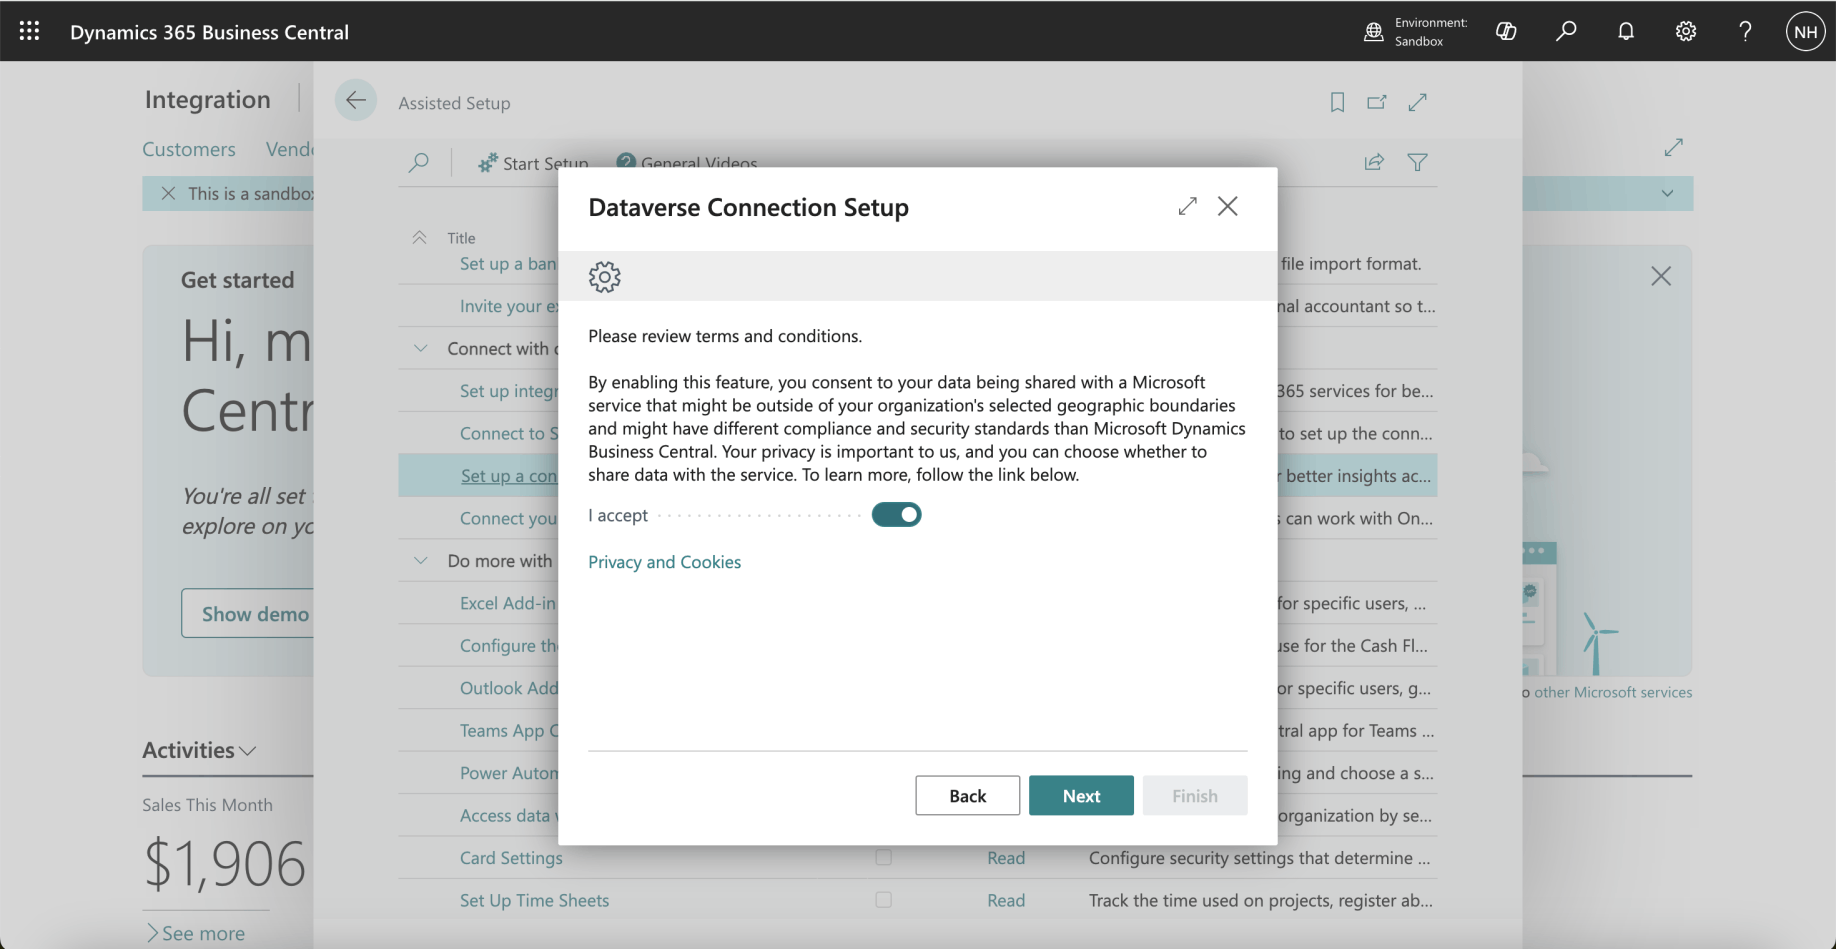This screenshot has height=949, width=1836.
Task: Open the settings gear in top bar
Action: (1686, 31)
